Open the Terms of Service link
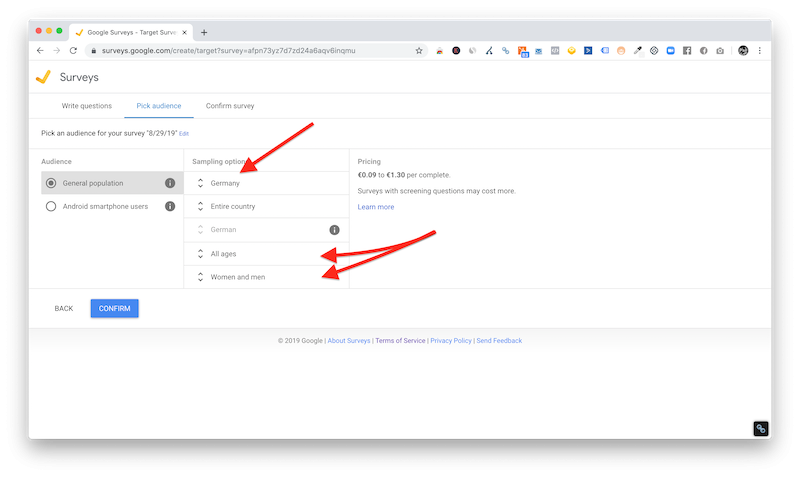This screenshot has width=800, height=477. (400, 340)
